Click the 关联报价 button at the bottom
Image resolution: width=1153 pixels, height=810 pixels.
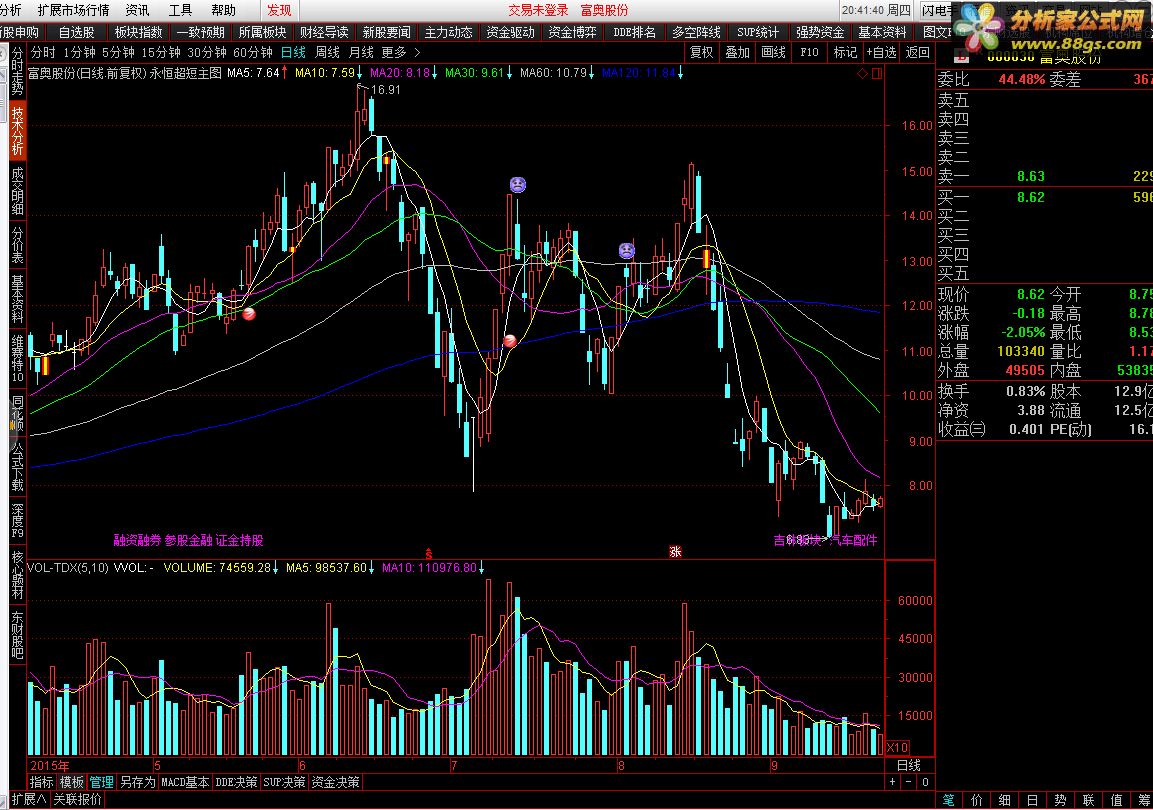77,800
